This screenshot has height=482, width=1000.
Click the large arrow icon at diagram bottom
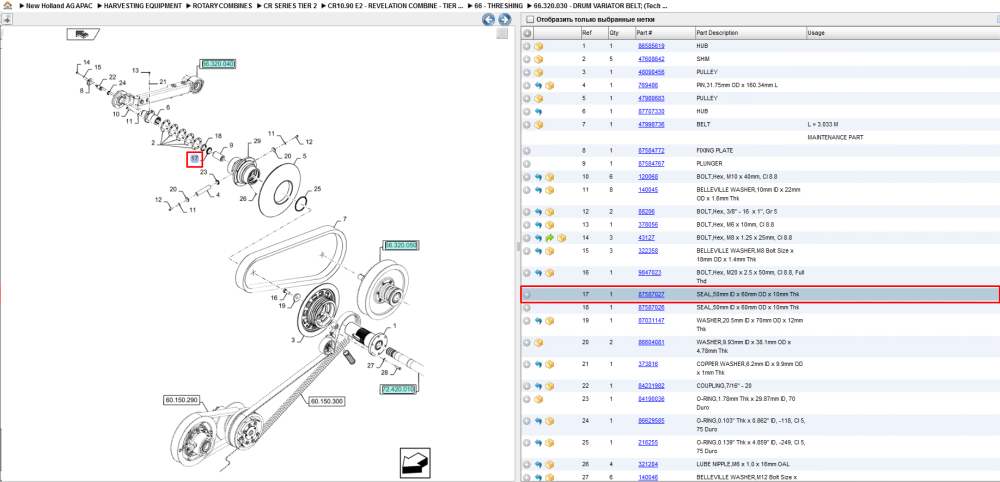pyautogui.click(x=416, y=462)
